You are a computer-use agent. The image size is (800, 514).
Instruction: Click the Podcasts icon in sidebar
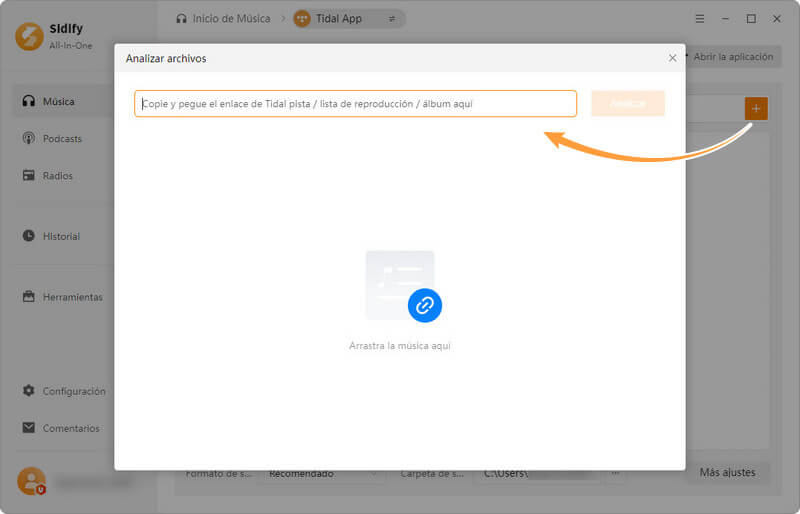coord(29,138)
